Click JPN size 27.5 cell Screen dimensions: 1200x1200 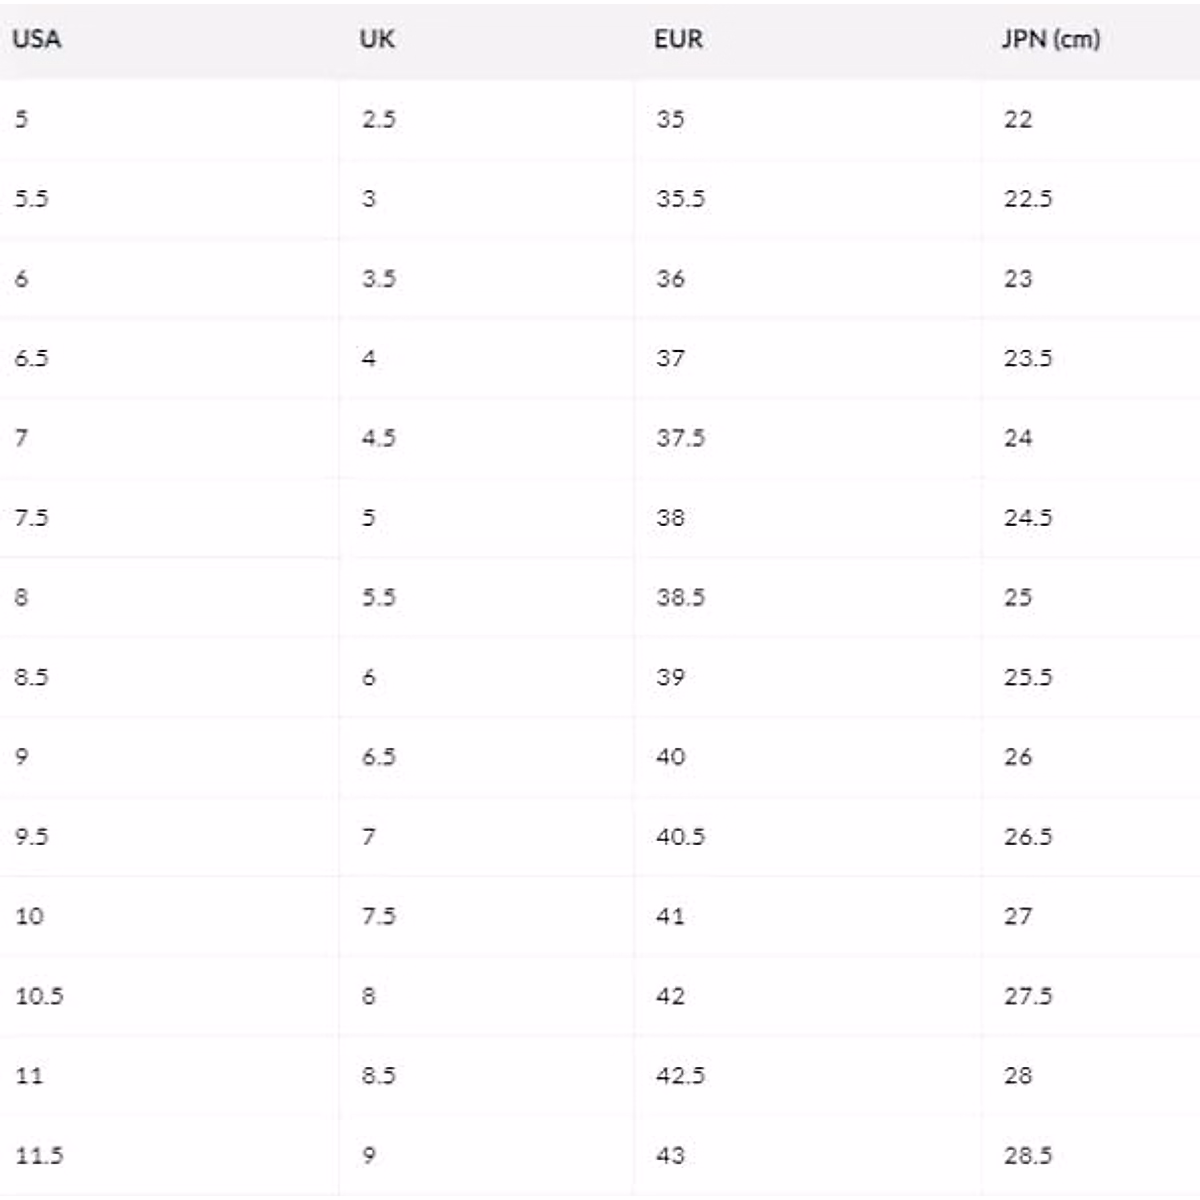tap(1028, 996)
